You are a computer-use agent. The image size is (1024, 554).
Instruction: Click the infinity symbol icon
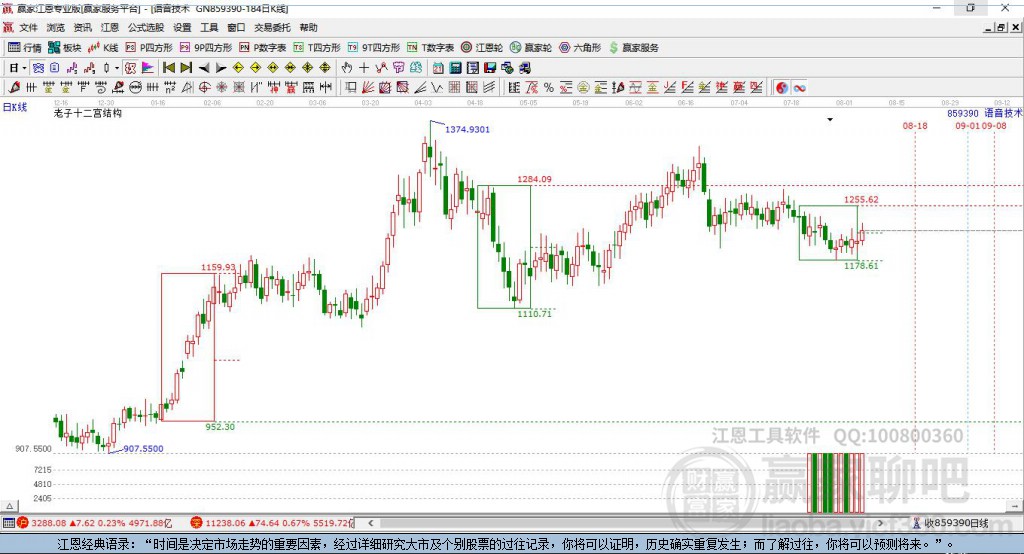[799, 88]
